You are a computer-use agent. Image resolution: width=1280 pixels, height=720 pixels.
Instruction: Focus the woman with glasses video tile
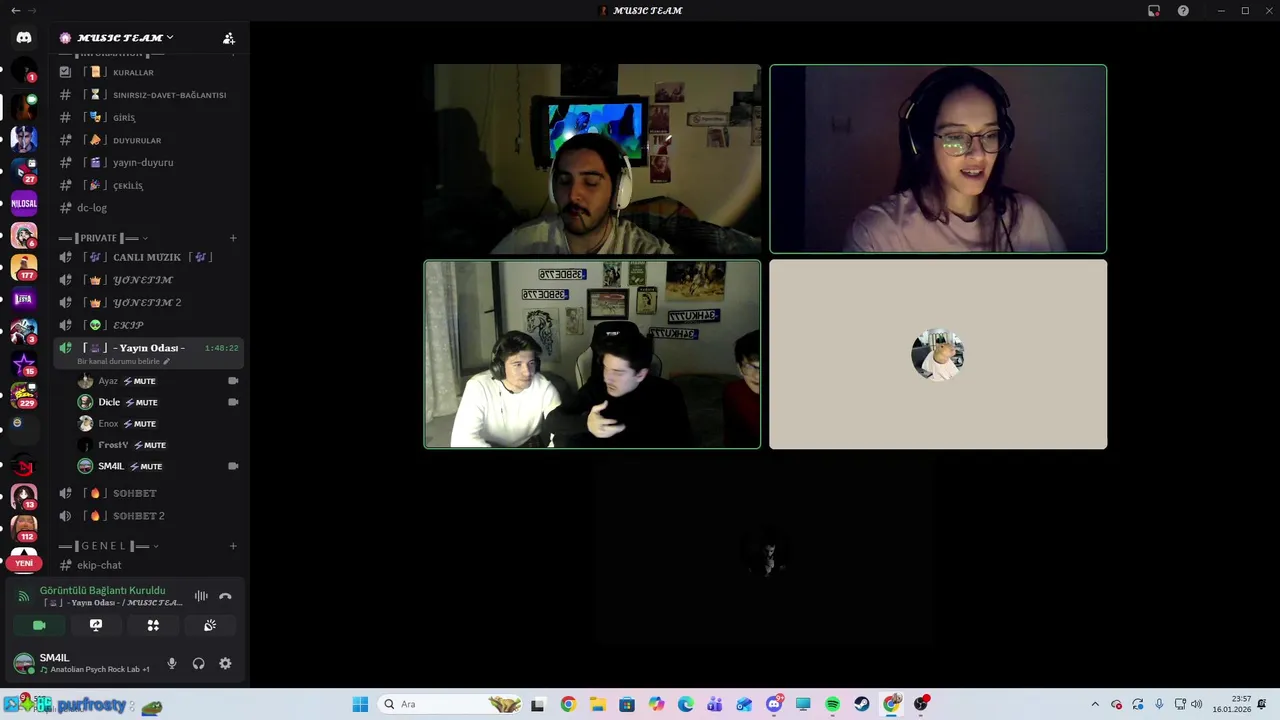click(938, 159)
